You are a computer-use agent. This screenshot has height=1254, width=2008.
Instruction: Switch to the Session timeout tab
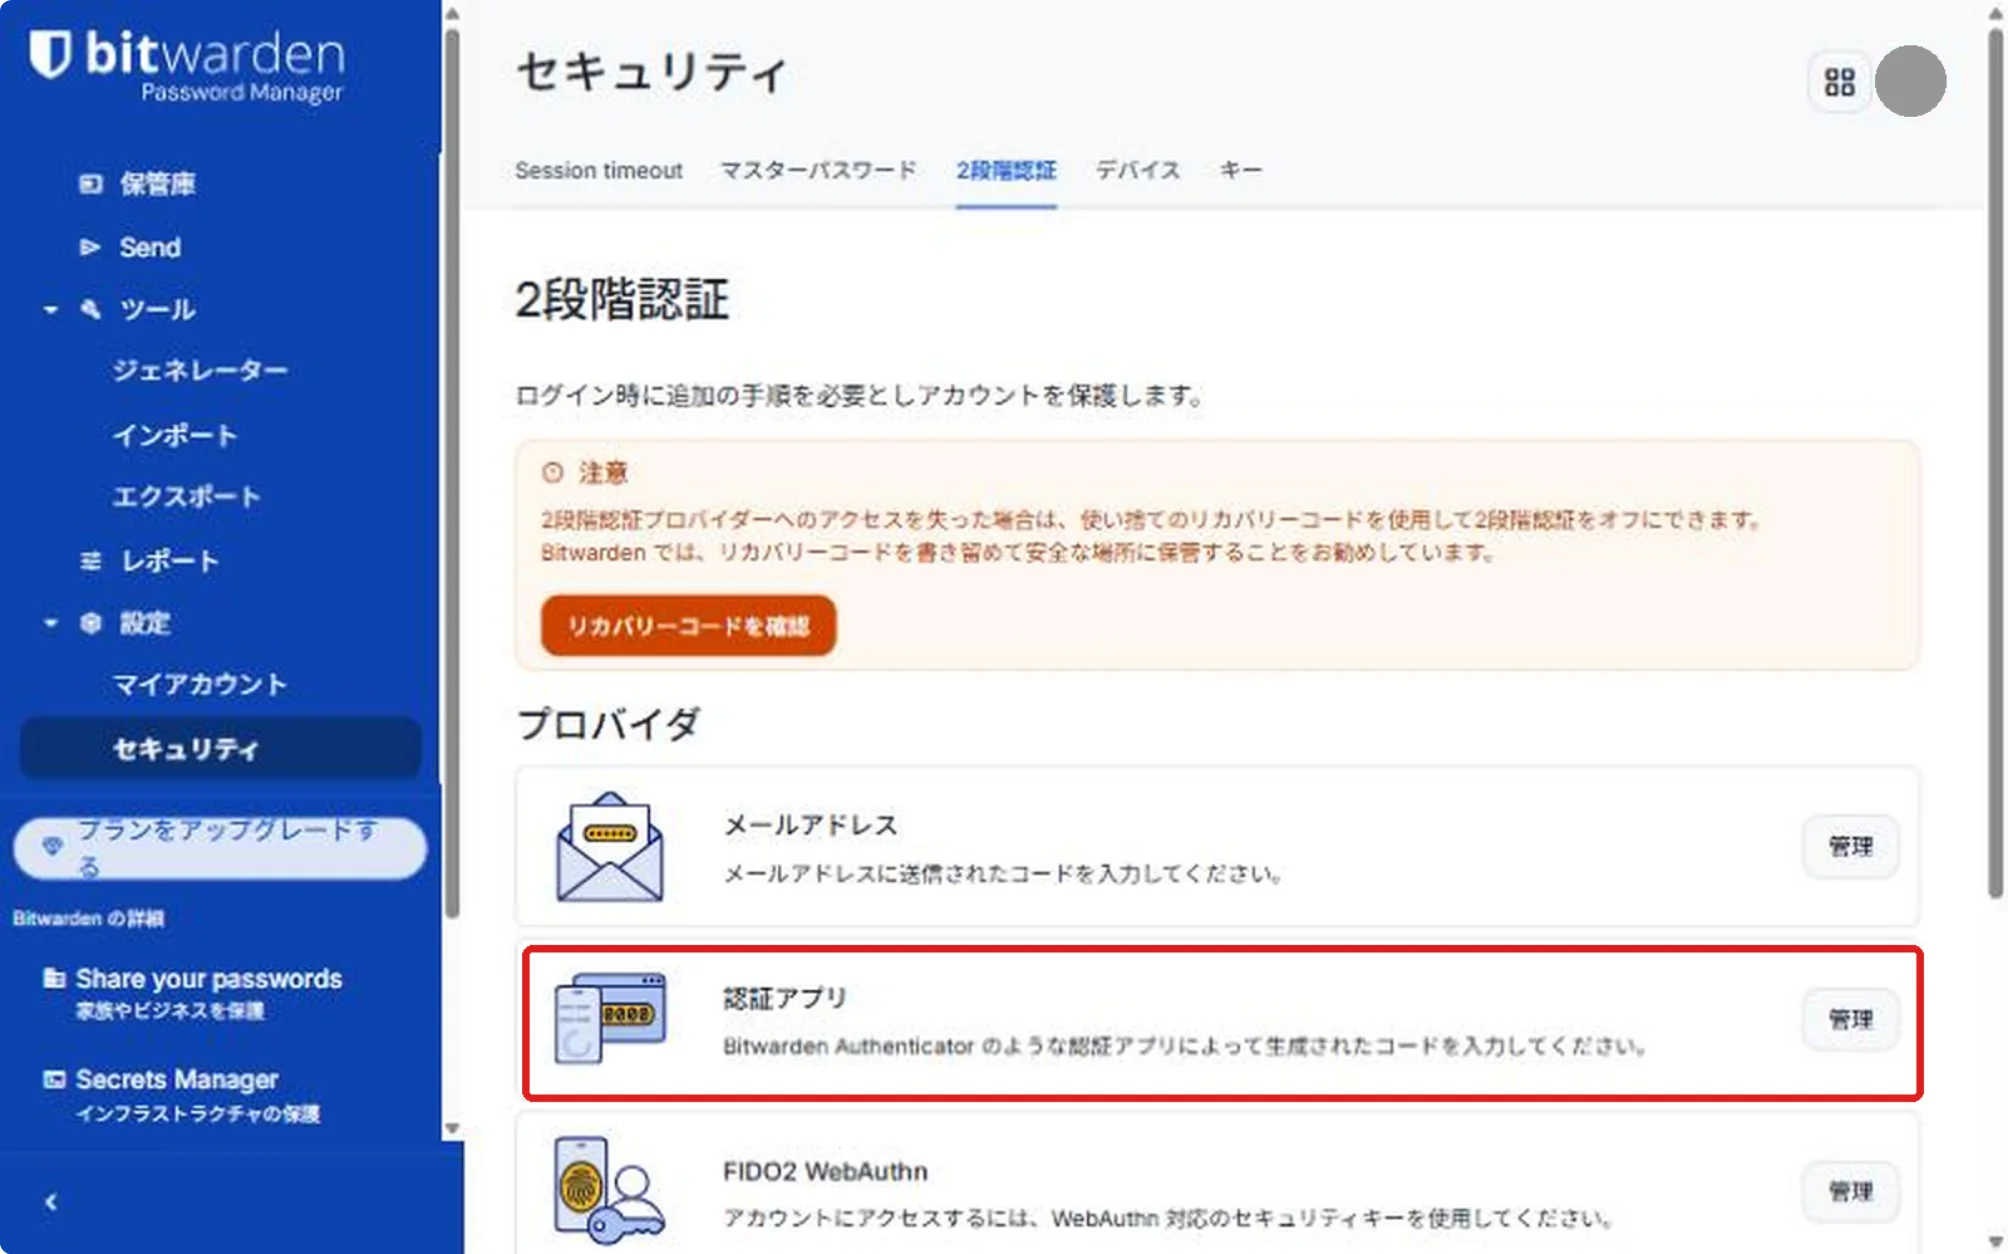click(x=598, y=171)
